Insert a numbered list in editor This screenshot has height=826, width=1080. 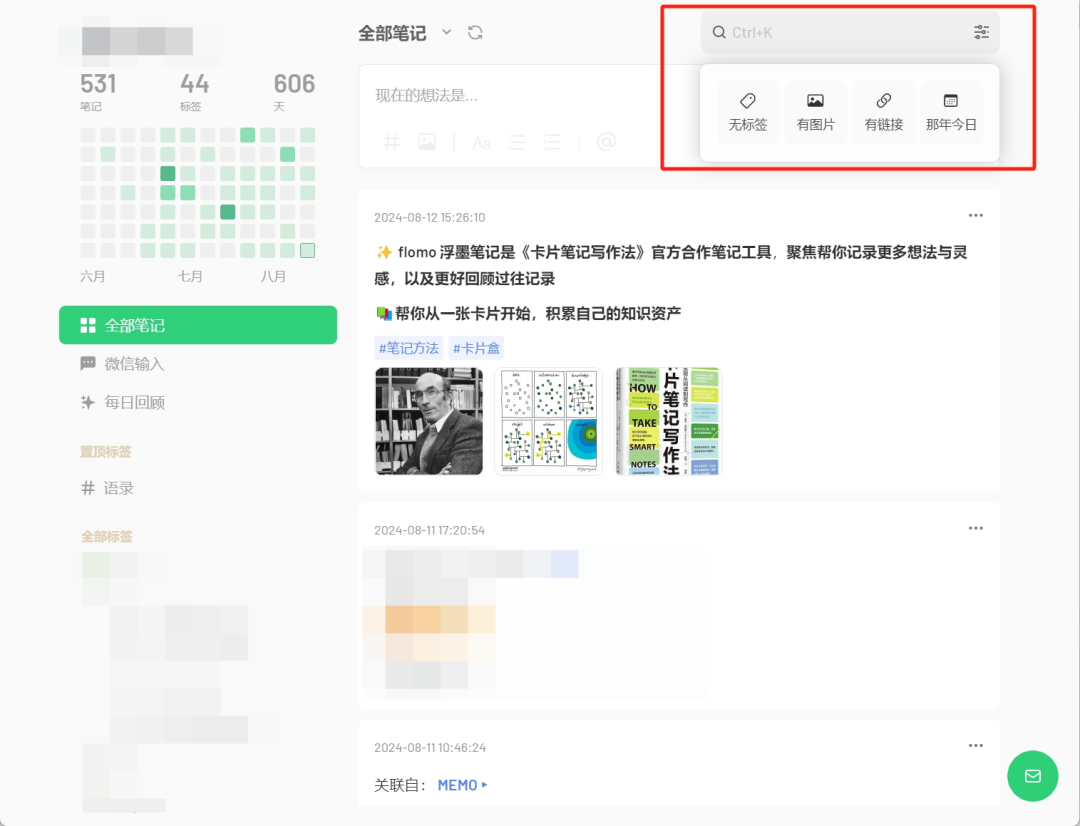[552, 143]
